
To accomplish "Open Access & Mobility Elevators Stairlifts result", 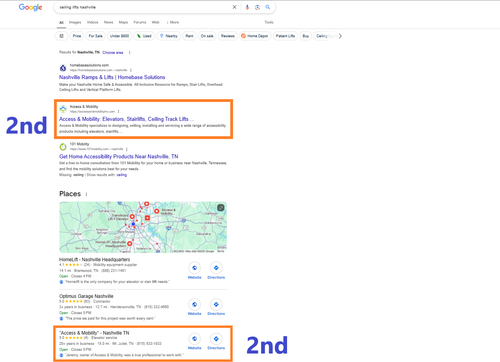I will tap(126, 119).
